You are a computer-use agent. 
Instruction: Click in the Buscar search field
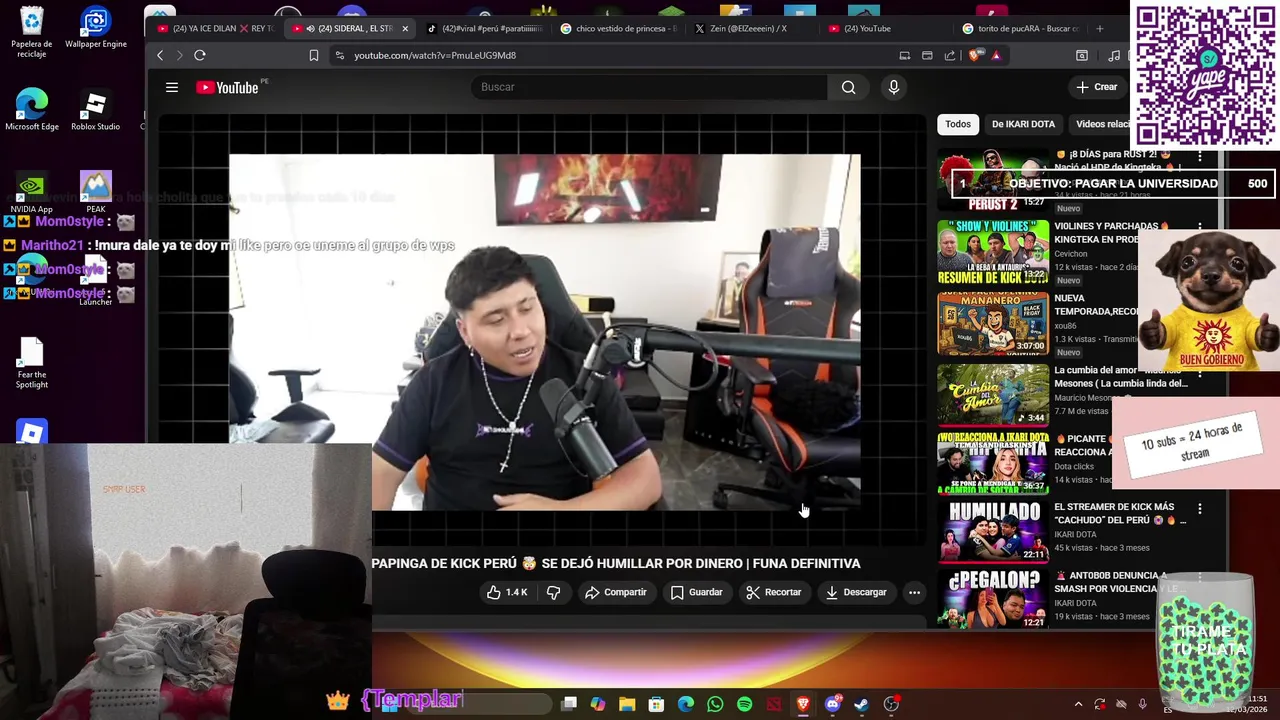point(650,87)
